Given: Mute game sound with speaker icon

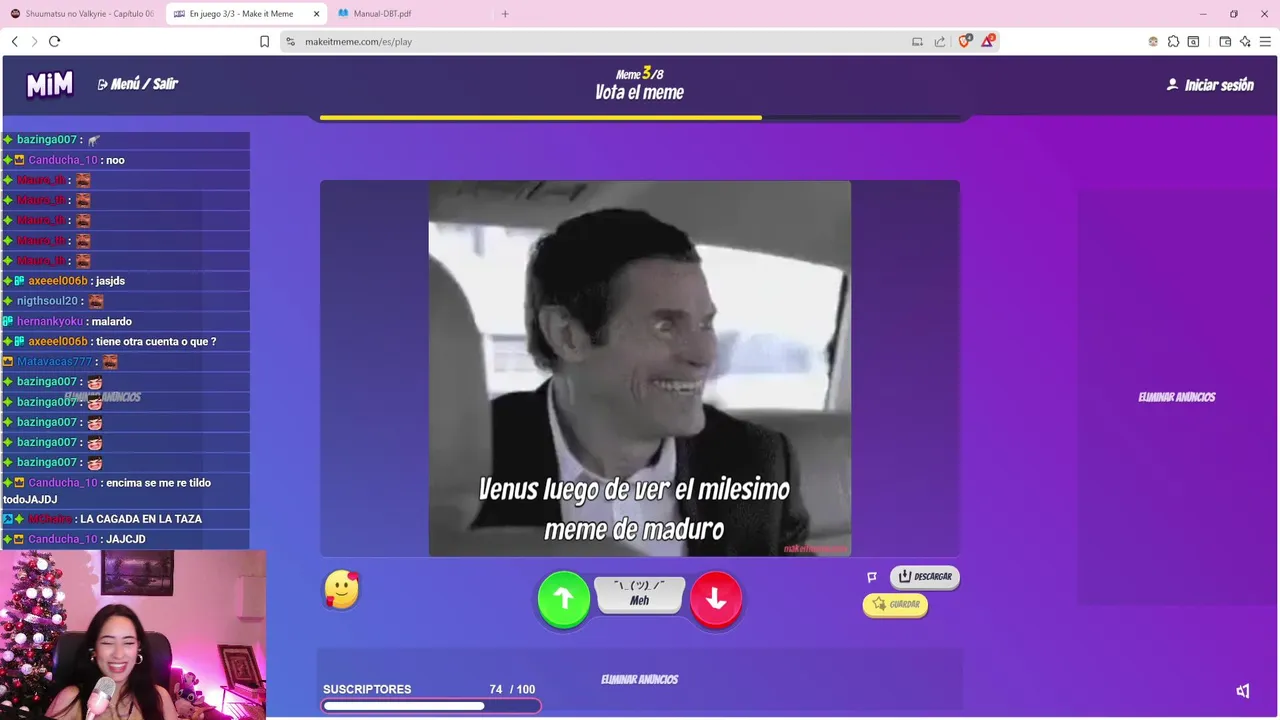Looking at the screenshot, I should [1242, 691].
